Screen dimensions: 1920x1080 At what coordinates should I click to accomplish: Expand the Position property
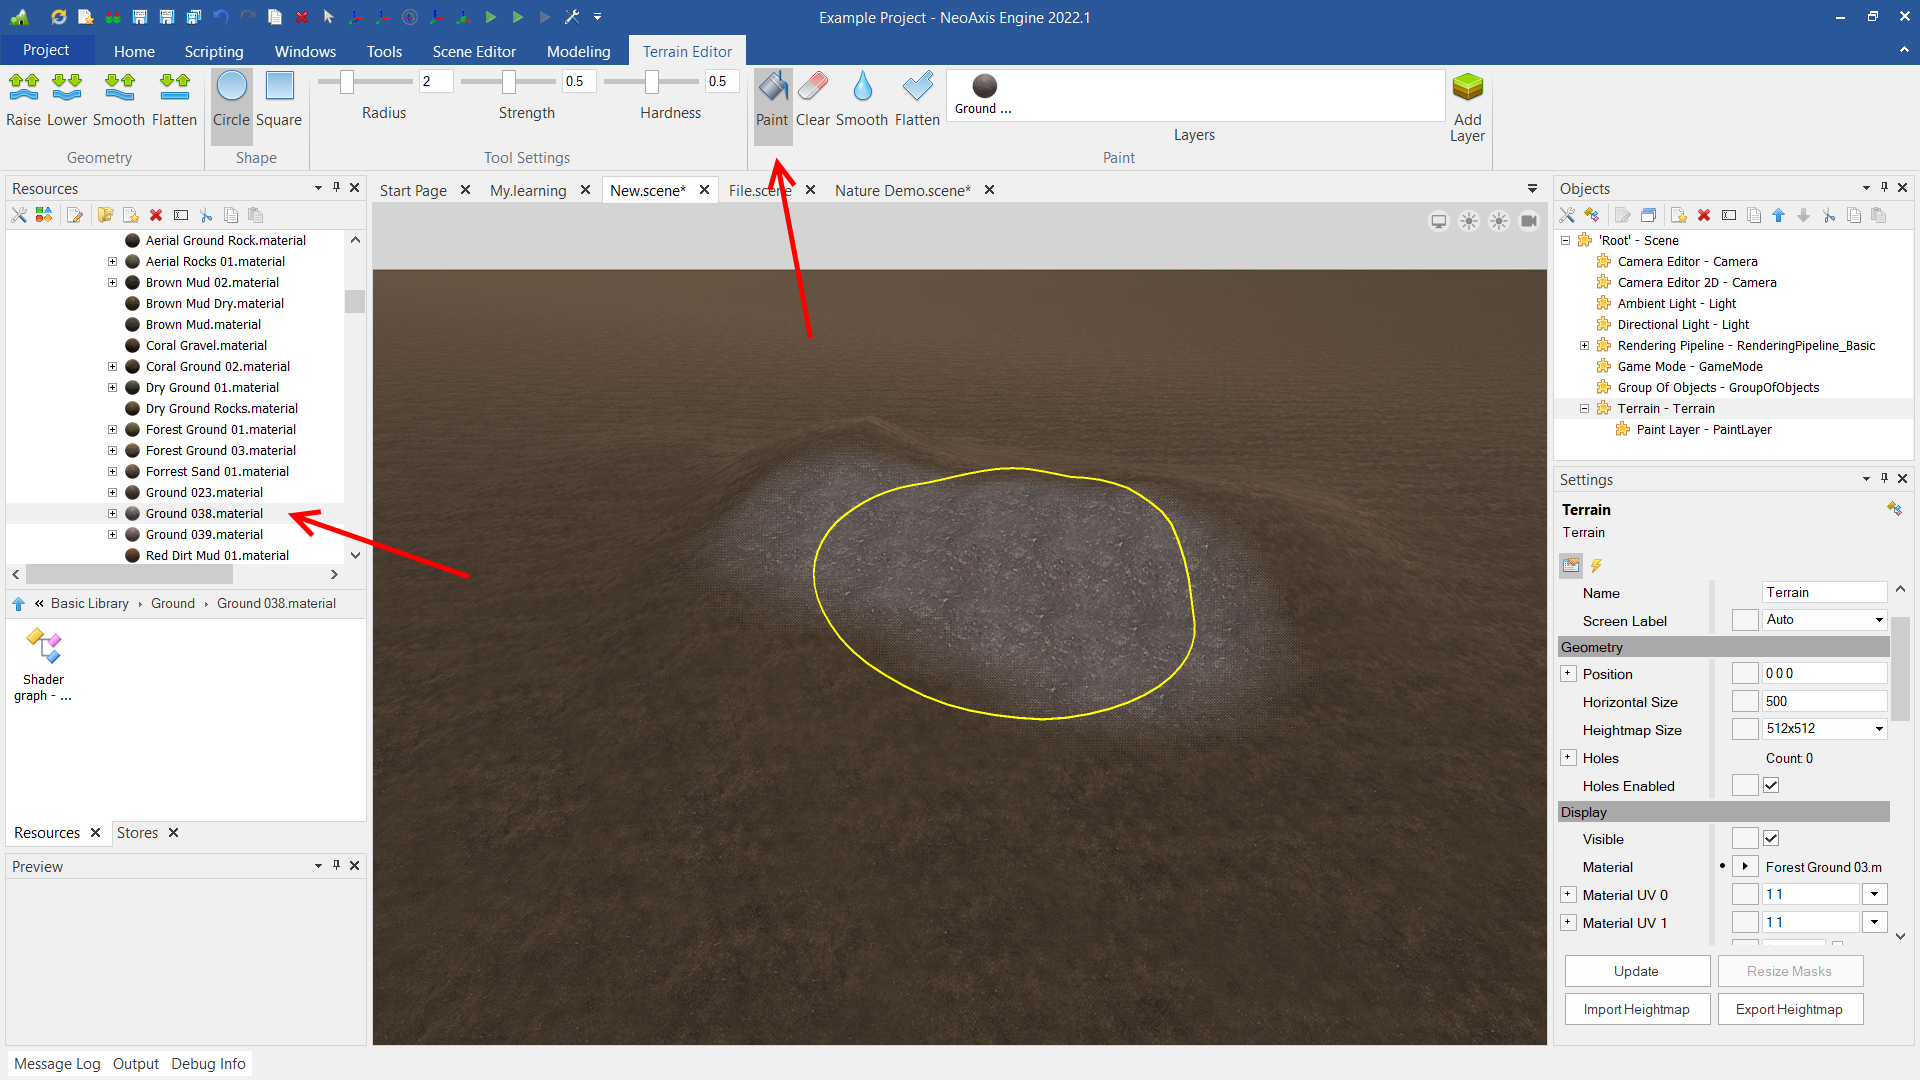(x=1568, y=674)
